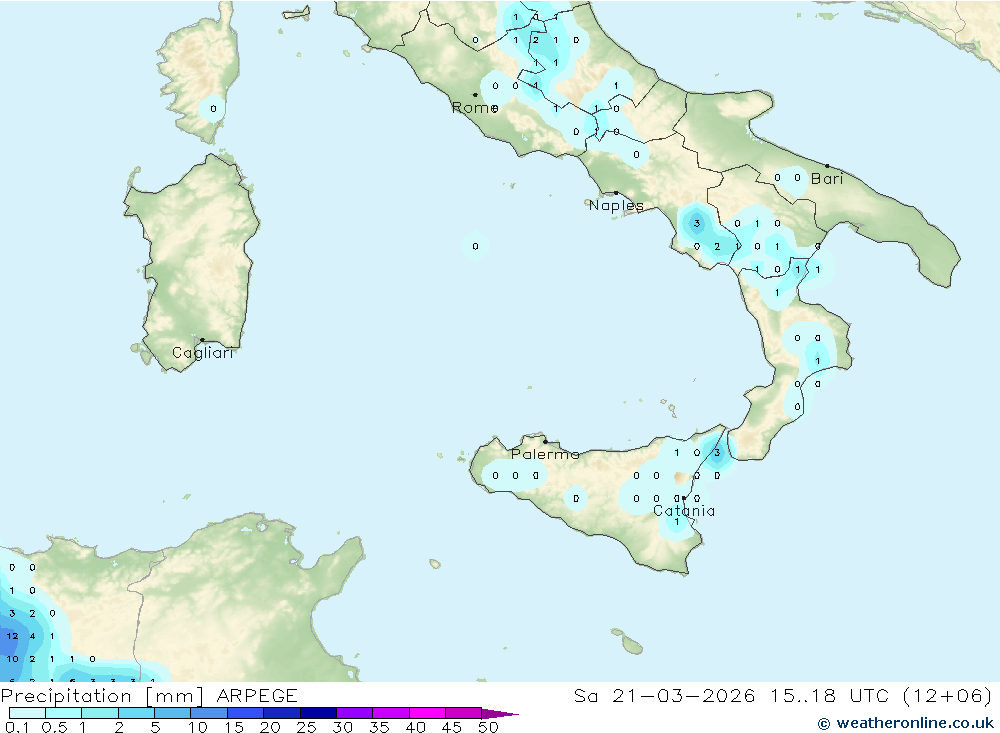This screenshot has width=1000, height=733.
Task: Select the Naples city marker label
Action: (616, 205)
